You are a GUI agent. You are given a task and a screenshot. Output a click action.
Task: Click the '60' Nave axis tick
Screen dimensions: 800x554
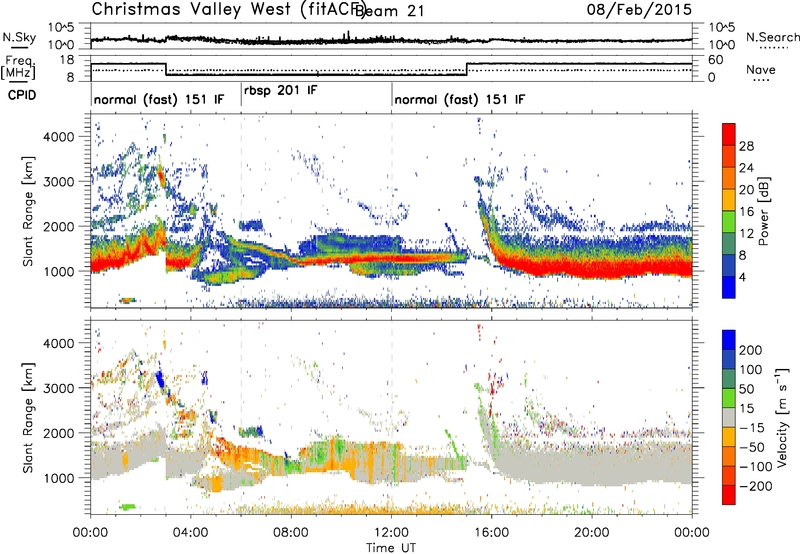[x=716, y=60]
